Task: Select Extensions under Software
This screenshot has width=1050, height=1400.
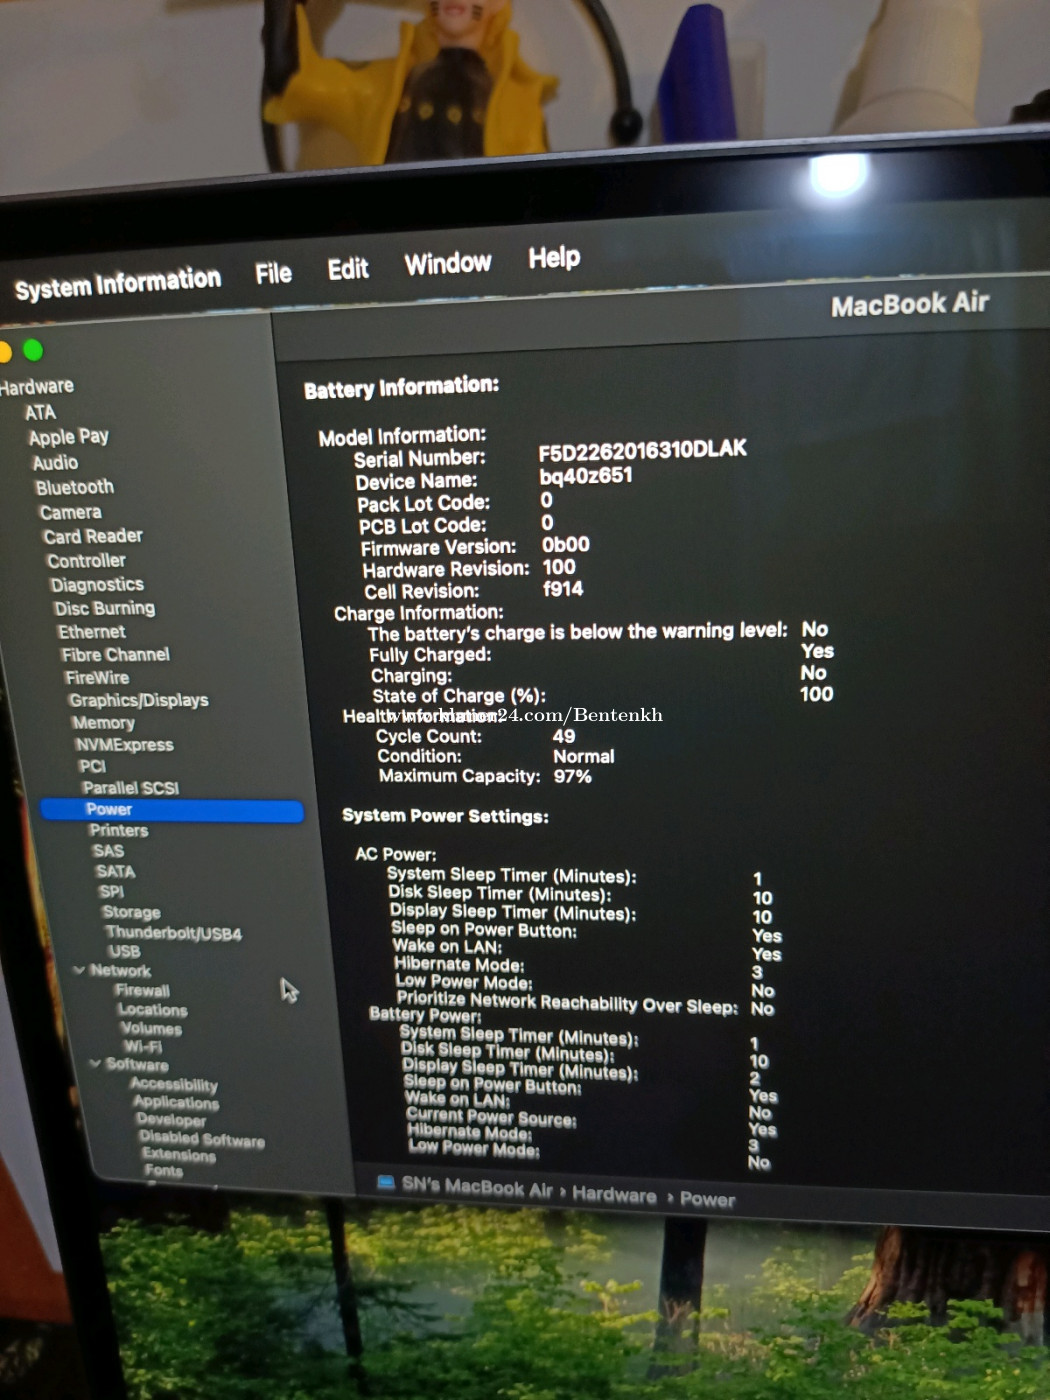Action: click(179, 1155)
